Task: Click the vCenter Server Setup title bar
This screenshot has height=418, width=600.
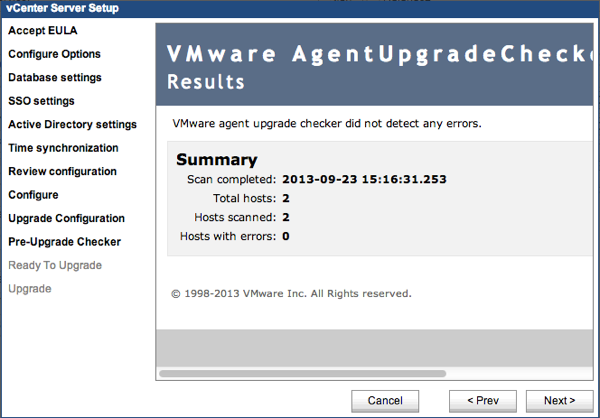Action: click(x=300, y=8)
